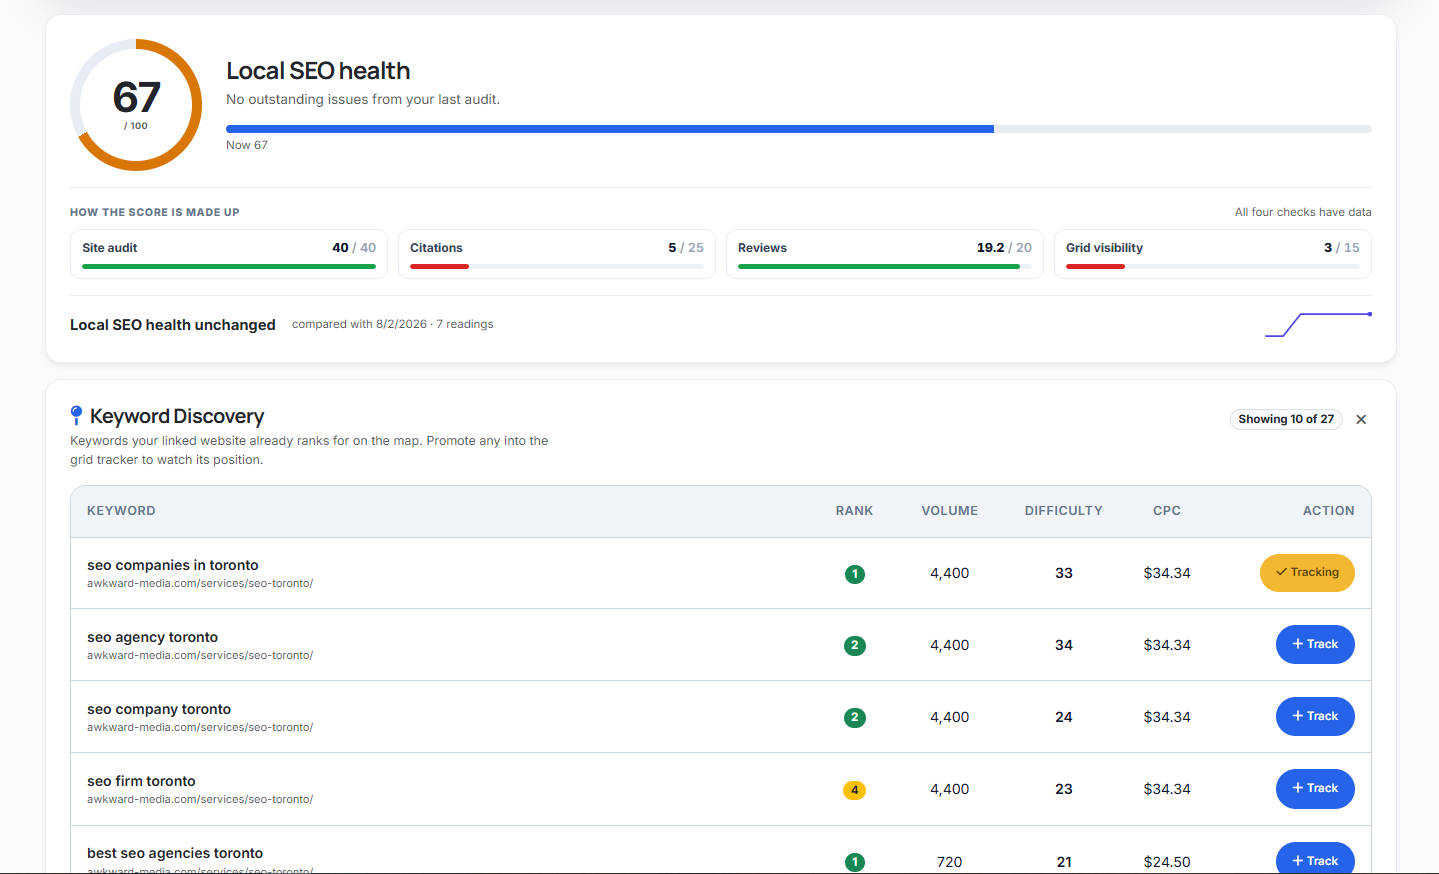Click rank badge 2 for seo company toronto

coord(854,718)
